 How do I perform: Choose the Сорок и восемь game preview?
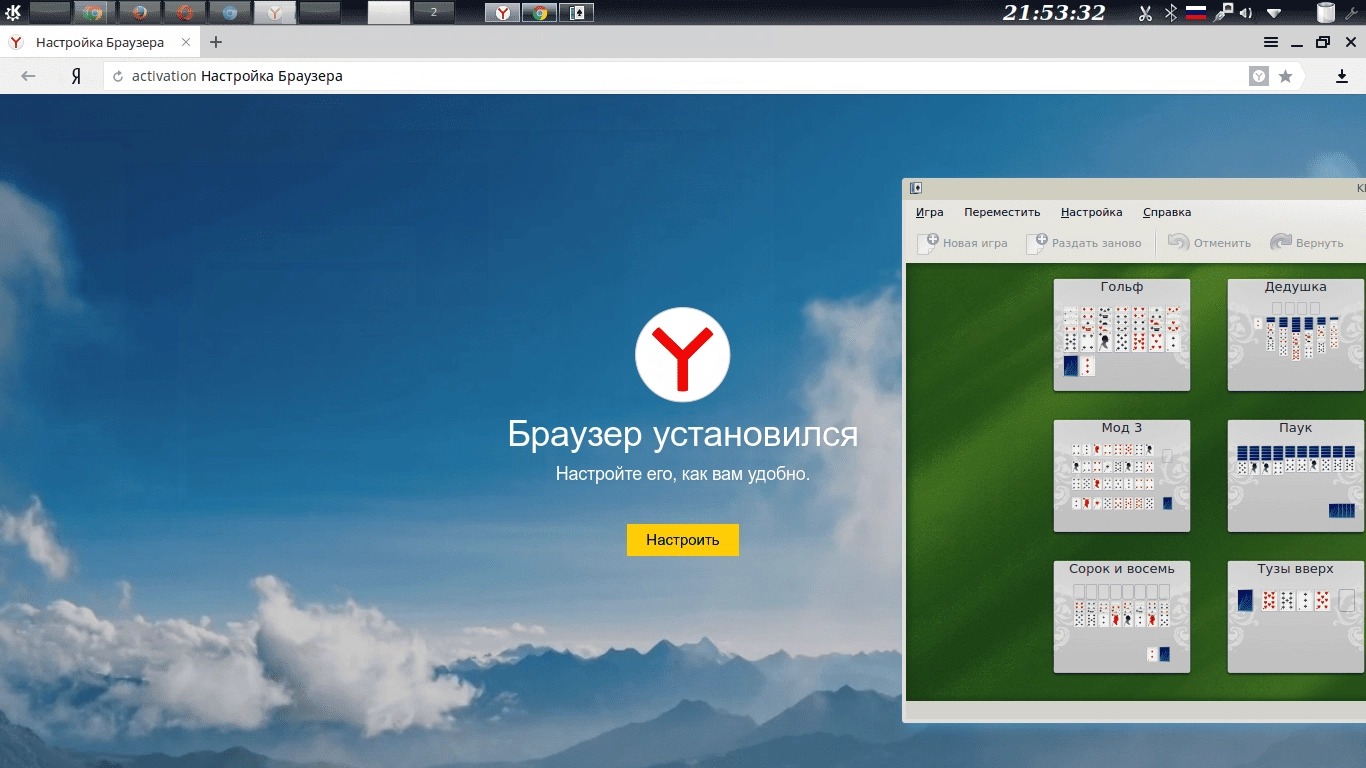[x=1122, y=616]
